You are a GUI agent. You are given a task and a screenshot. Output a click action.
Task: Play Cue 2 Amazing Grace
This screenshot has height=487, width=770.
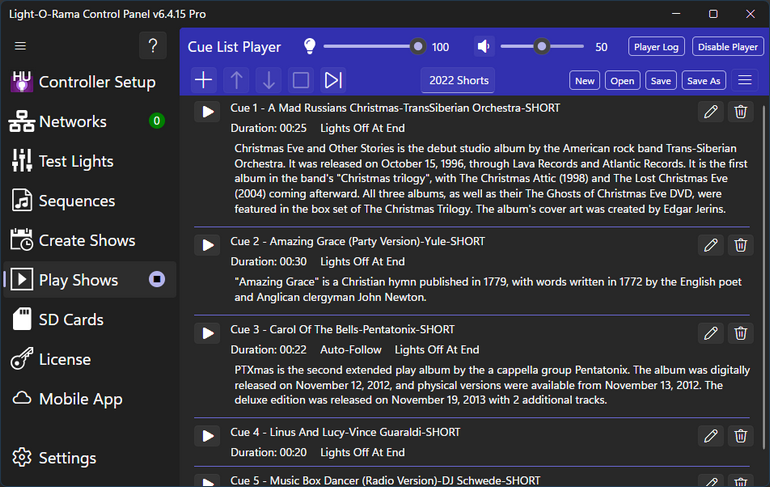click(x=207, y=245)
